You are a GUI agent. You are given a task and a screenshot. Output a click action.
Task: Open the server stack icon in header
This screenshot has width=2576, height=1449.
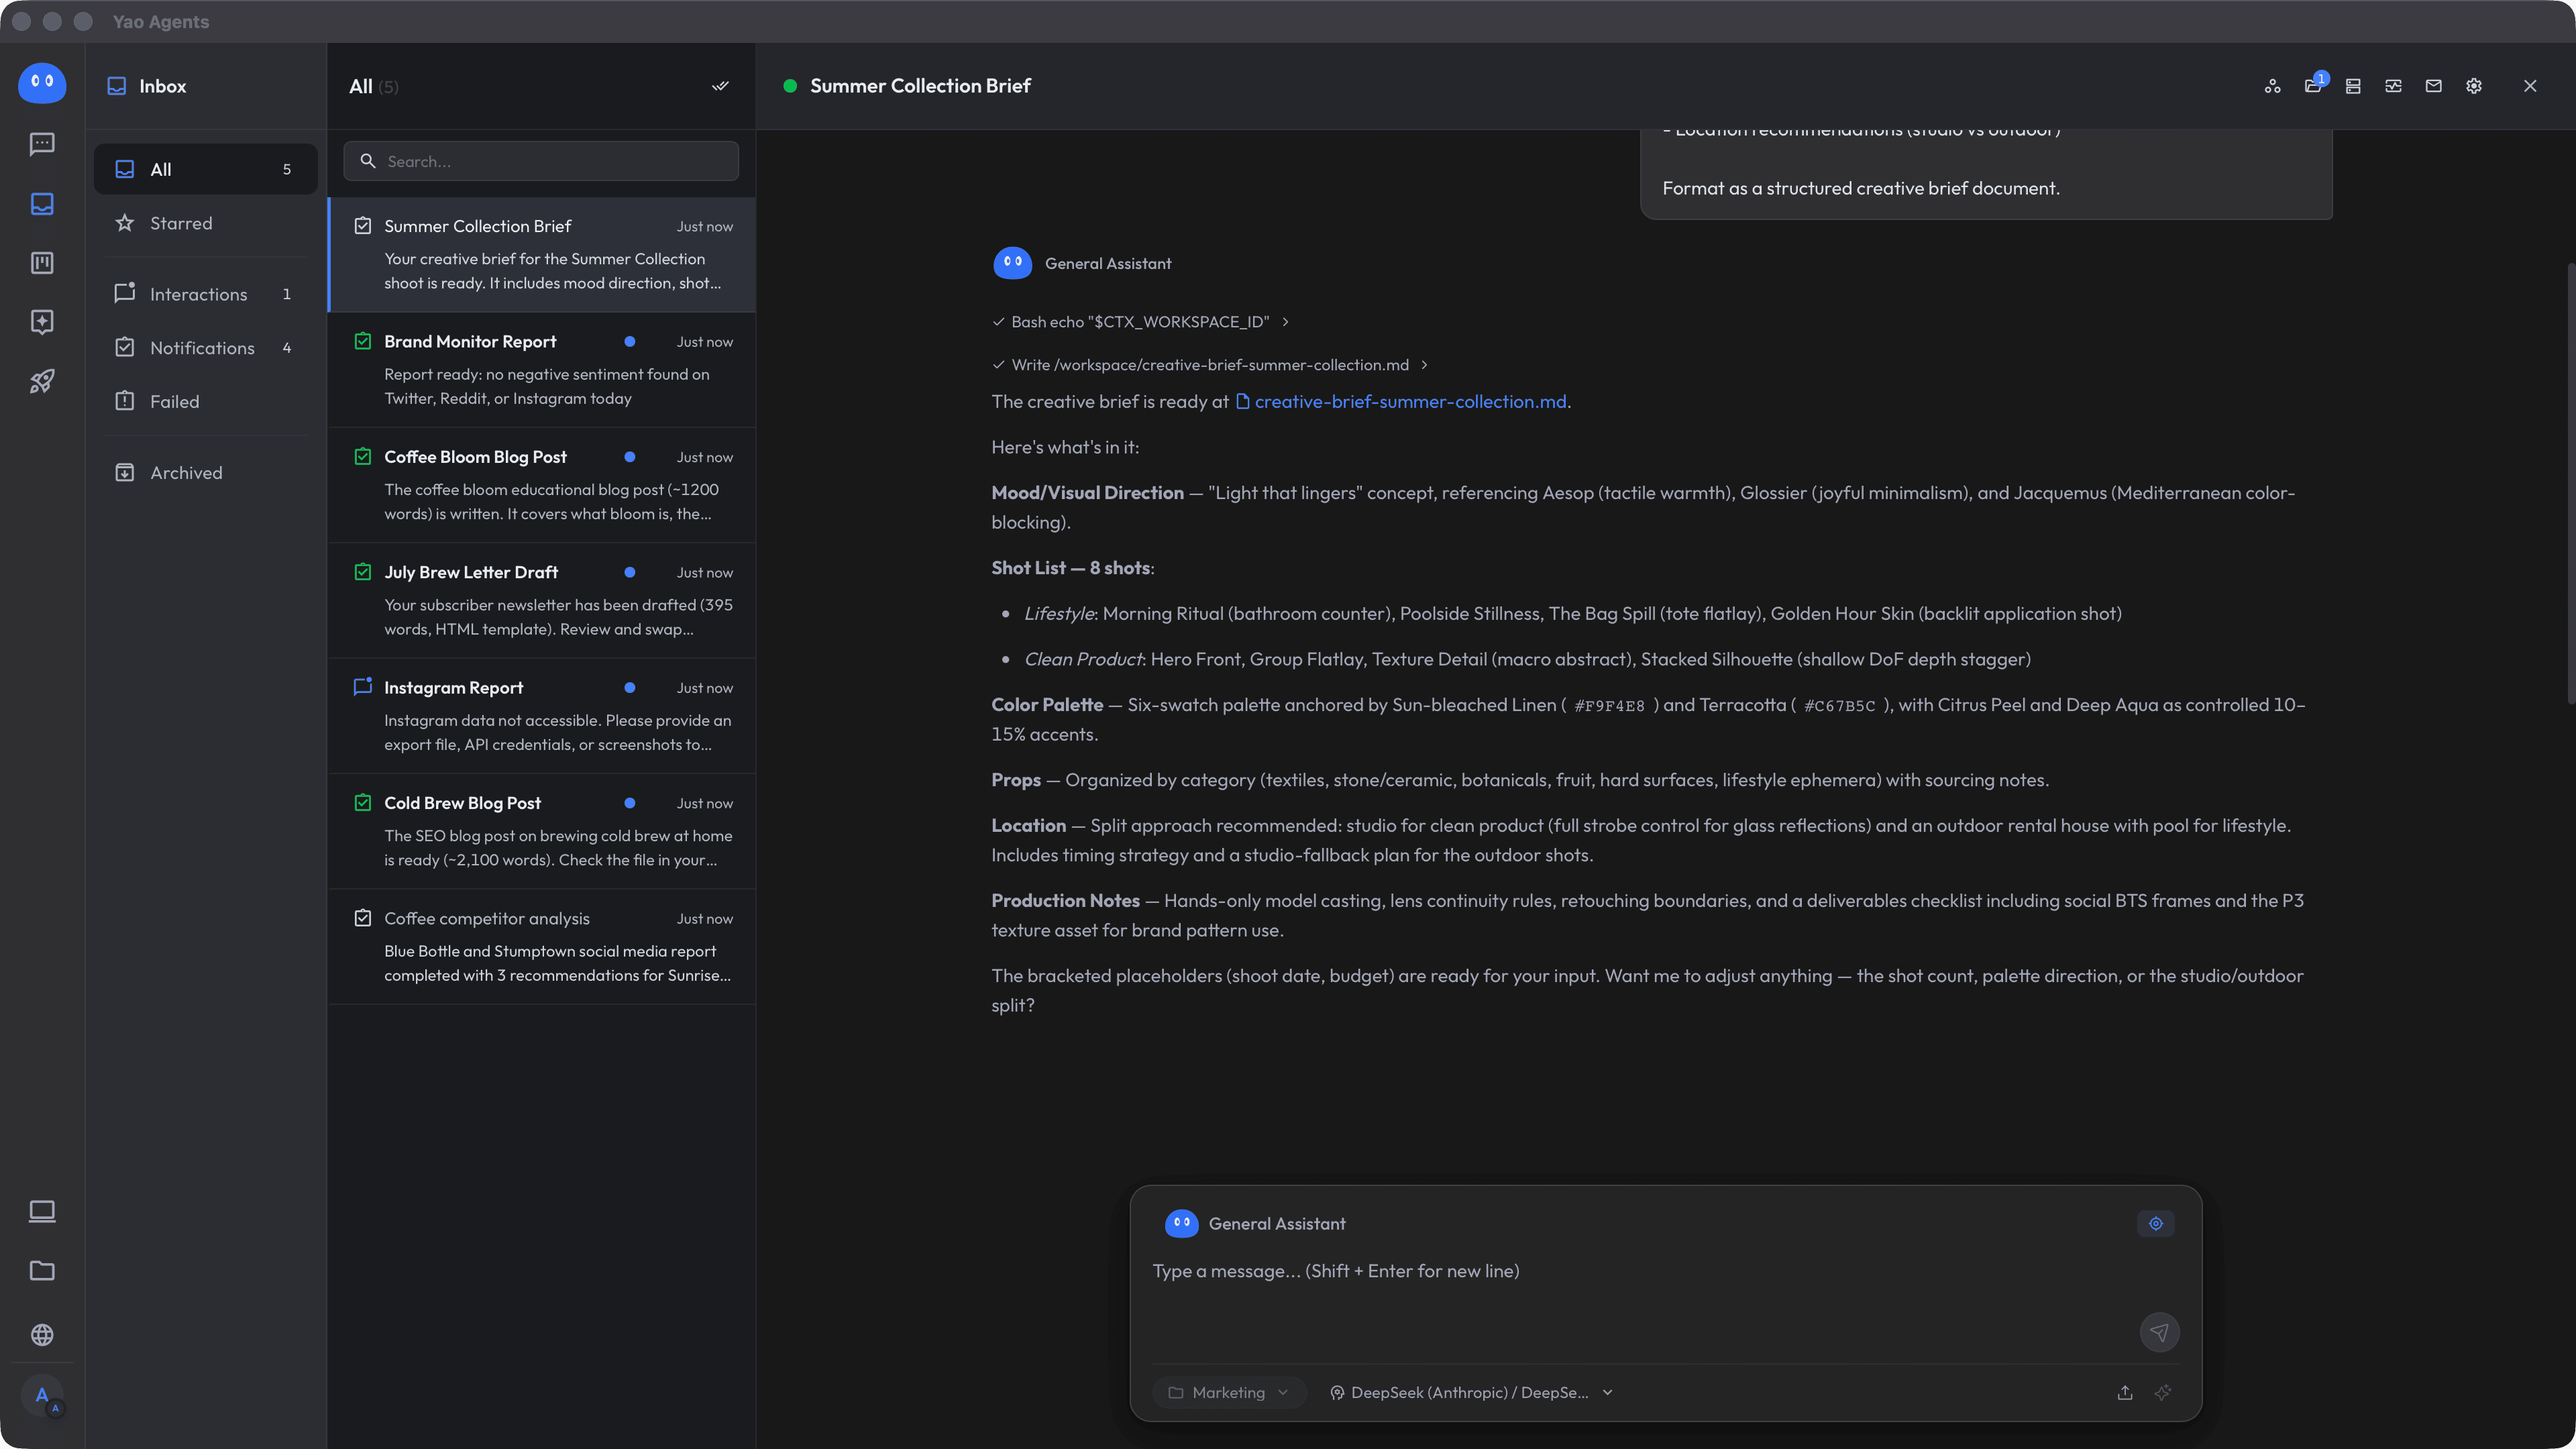click(2353, 86)
